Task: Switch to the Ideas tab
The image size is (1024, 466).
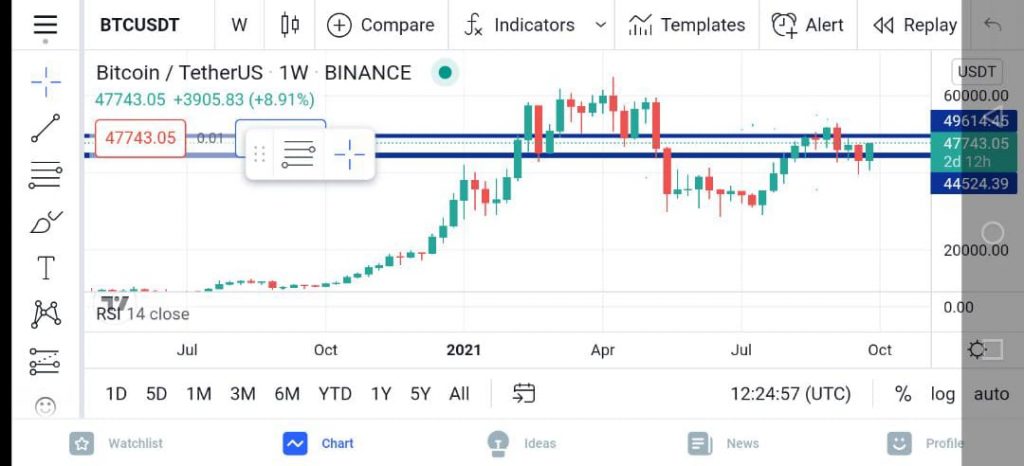Action: pos(522,443)
